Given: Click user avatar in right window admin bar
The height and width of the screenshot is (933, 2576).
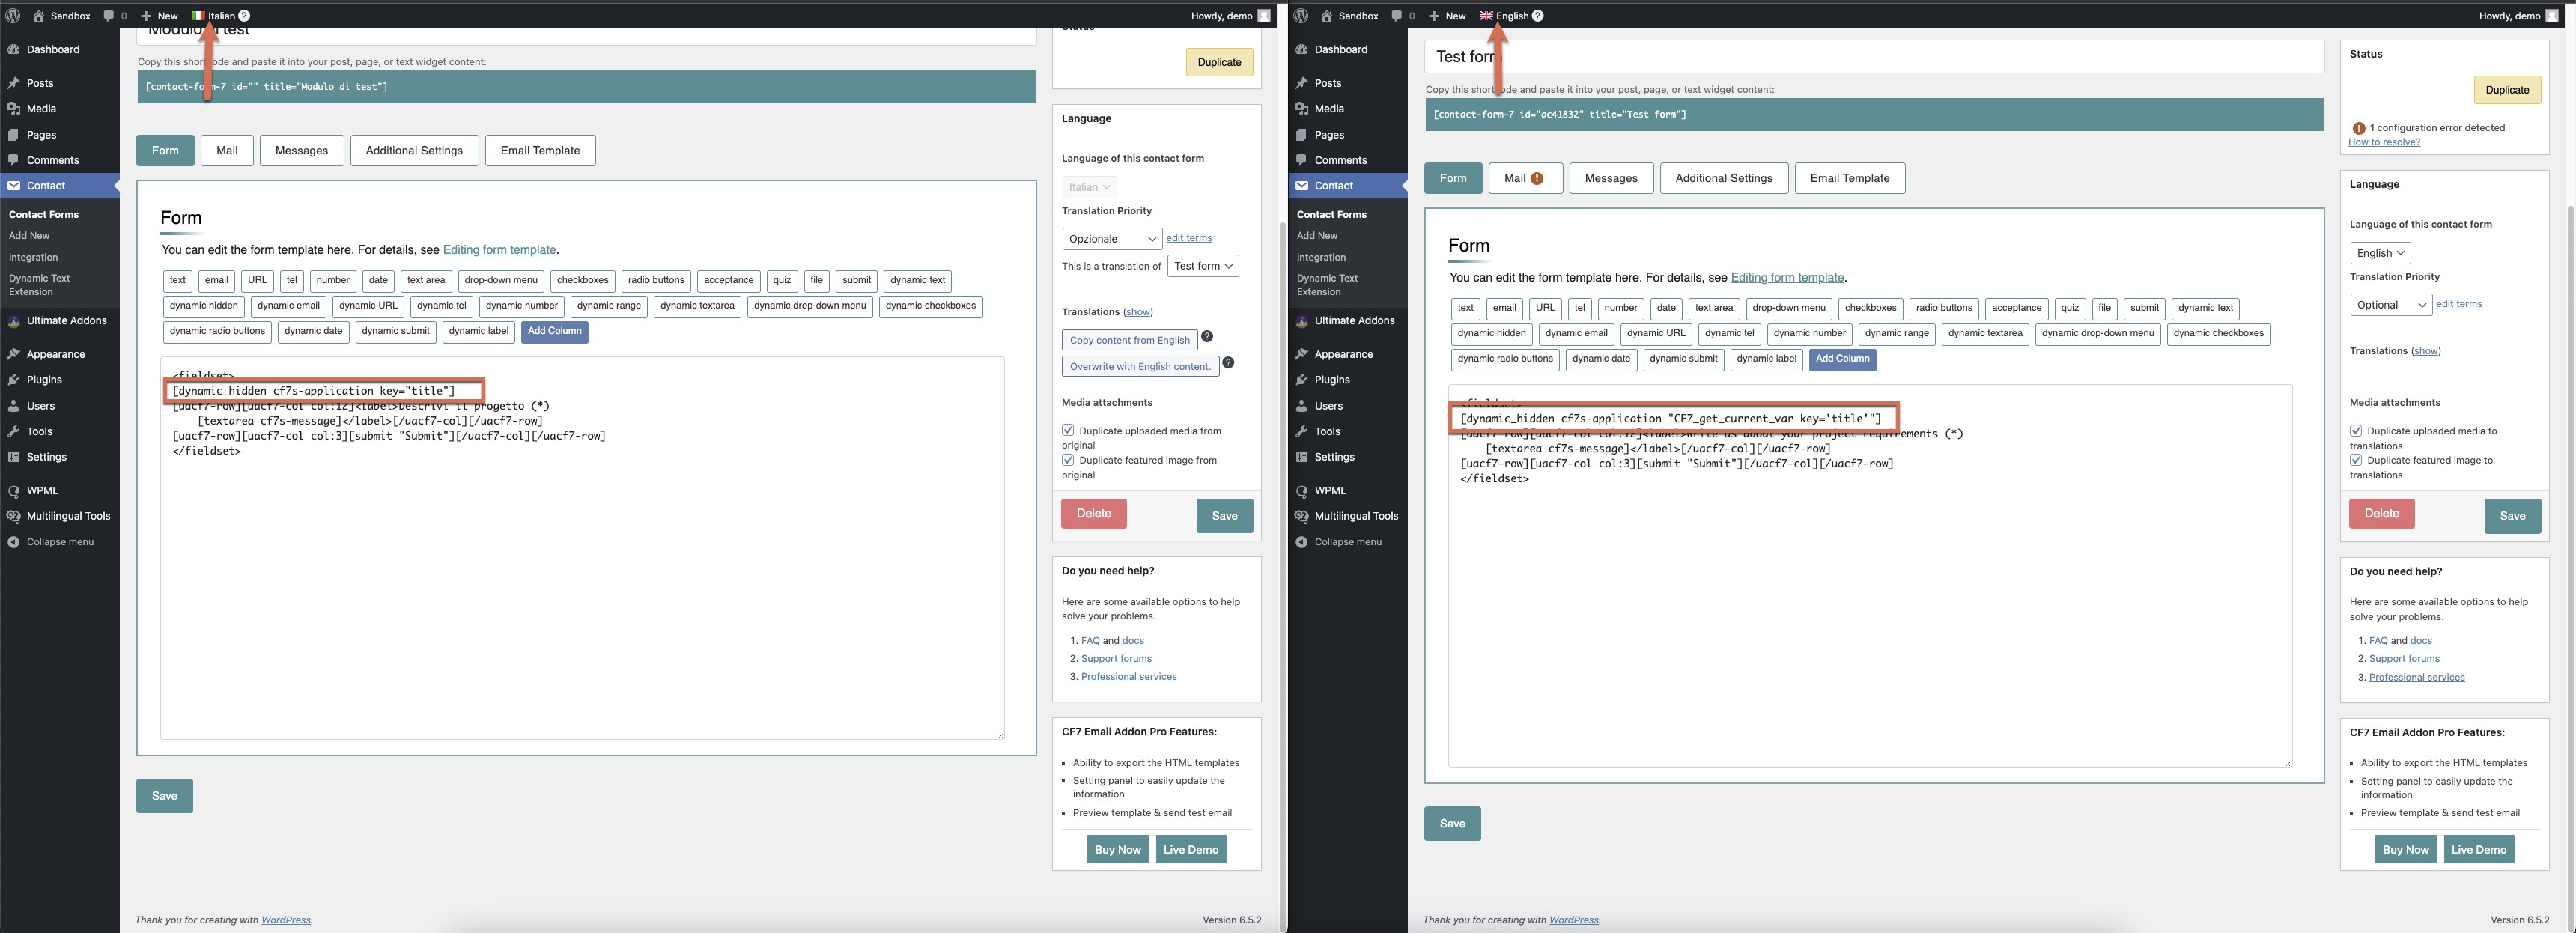Looking at the screenshot, I should [x=2552, y=16].
